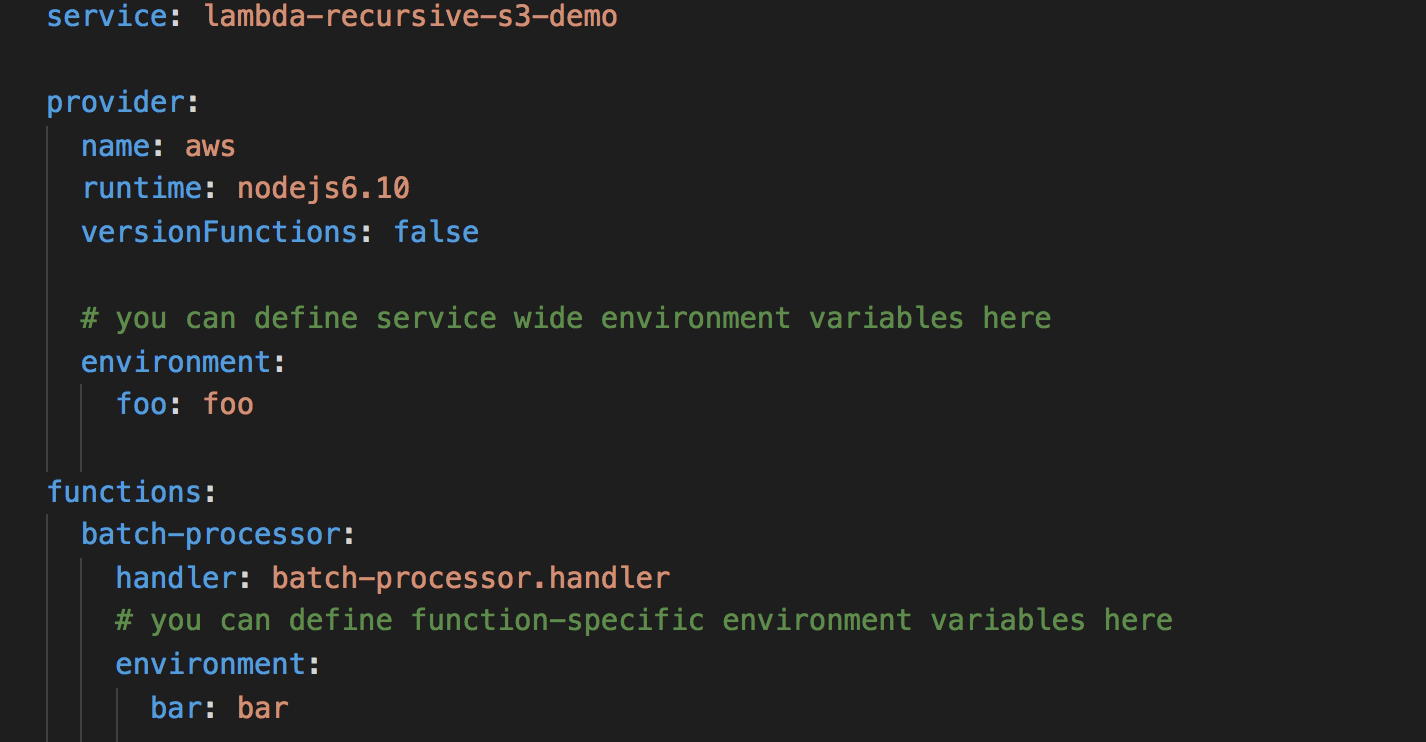1426x742 pixels.
Task: Click the functions key
Action: click(x=124, y=491)
